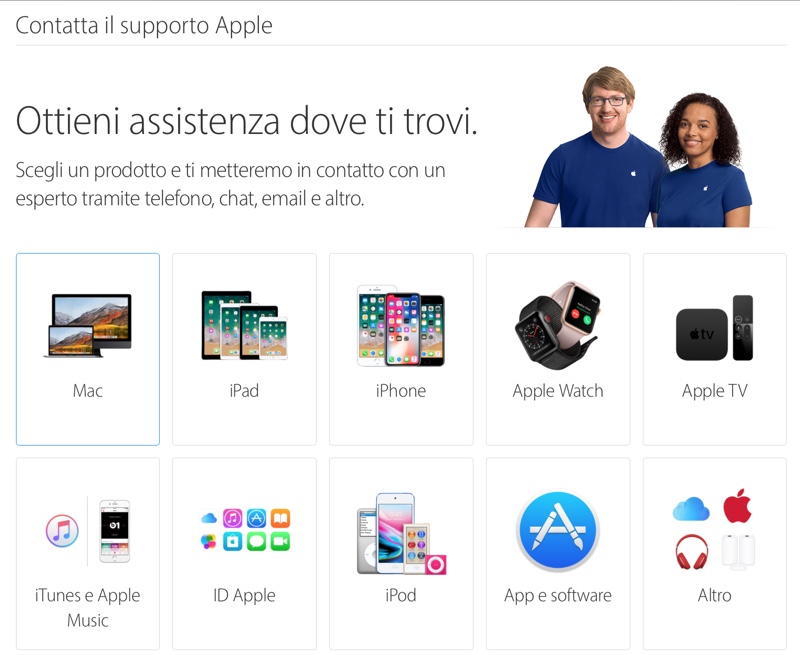Click the ID Apple text label
This screenshot has height=655, width=800.
(x=244, y=595)
